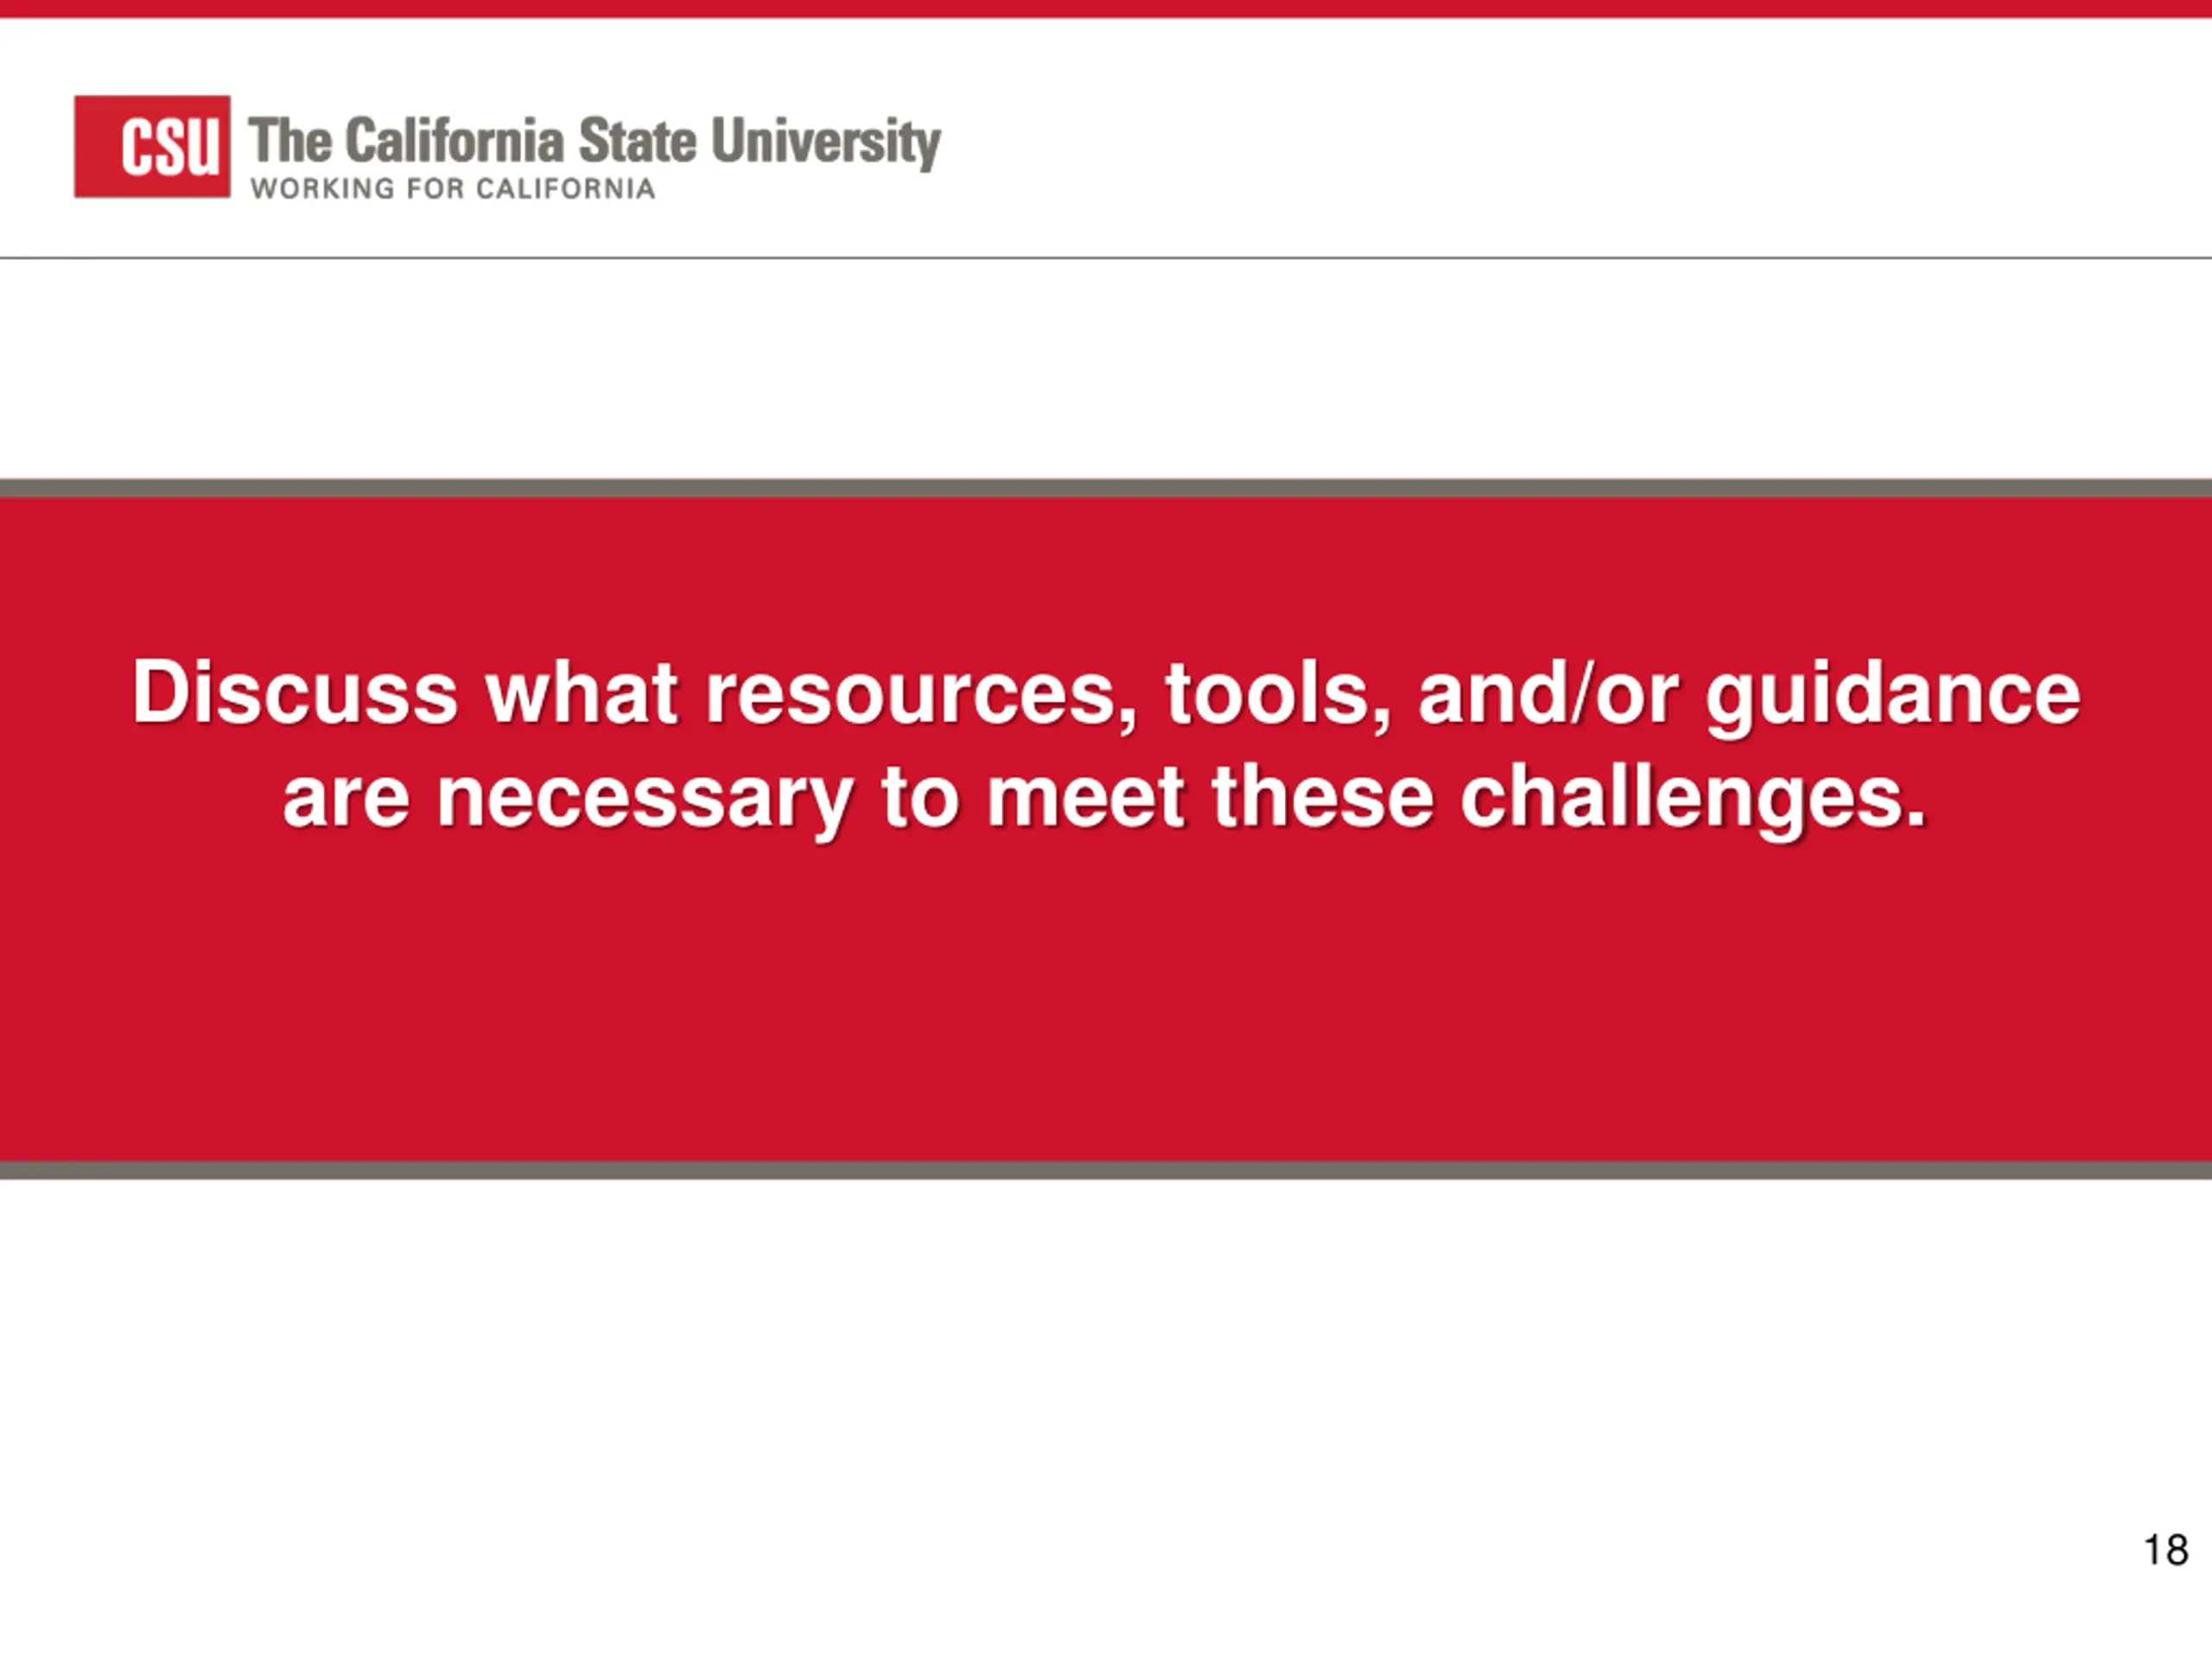Click the word 'what' in the banner
The height and width of the screenshot is (1659, 2212).
coord(582,692)
